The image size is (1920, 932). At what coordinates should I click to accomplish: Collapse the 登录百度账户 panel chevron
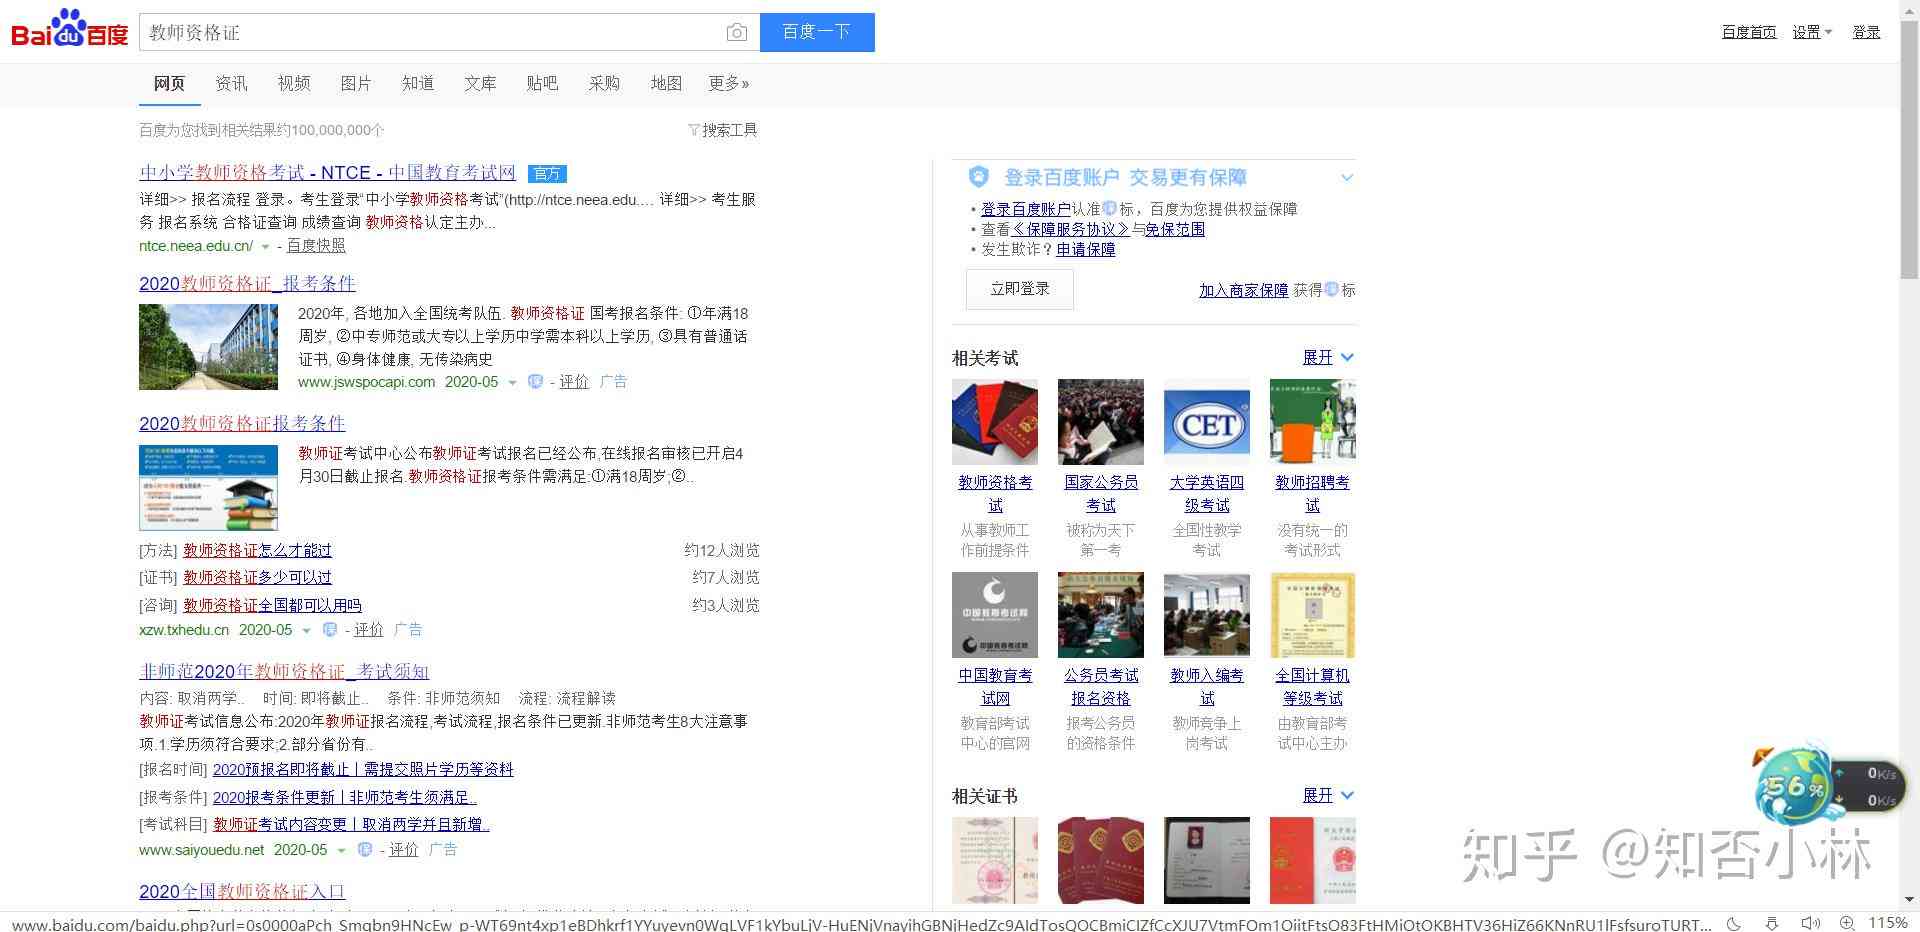1346,178
